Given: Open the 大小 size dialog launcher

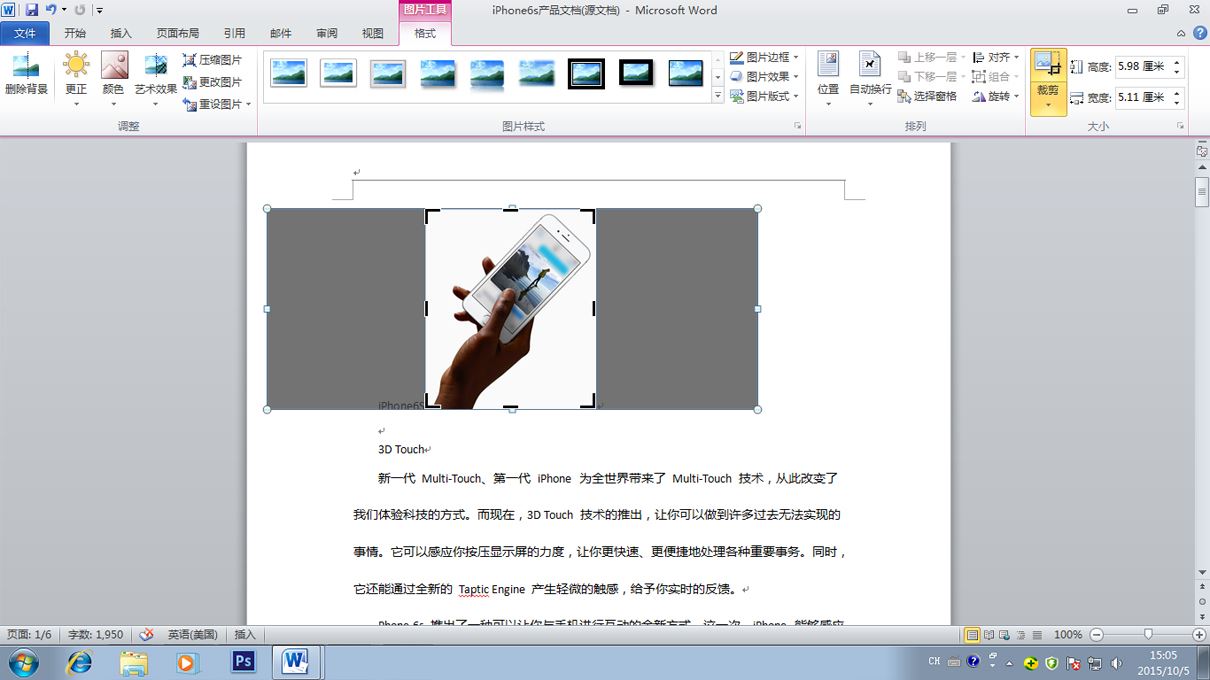Looking at the screenshot, I should click(x=1181, y=126).
